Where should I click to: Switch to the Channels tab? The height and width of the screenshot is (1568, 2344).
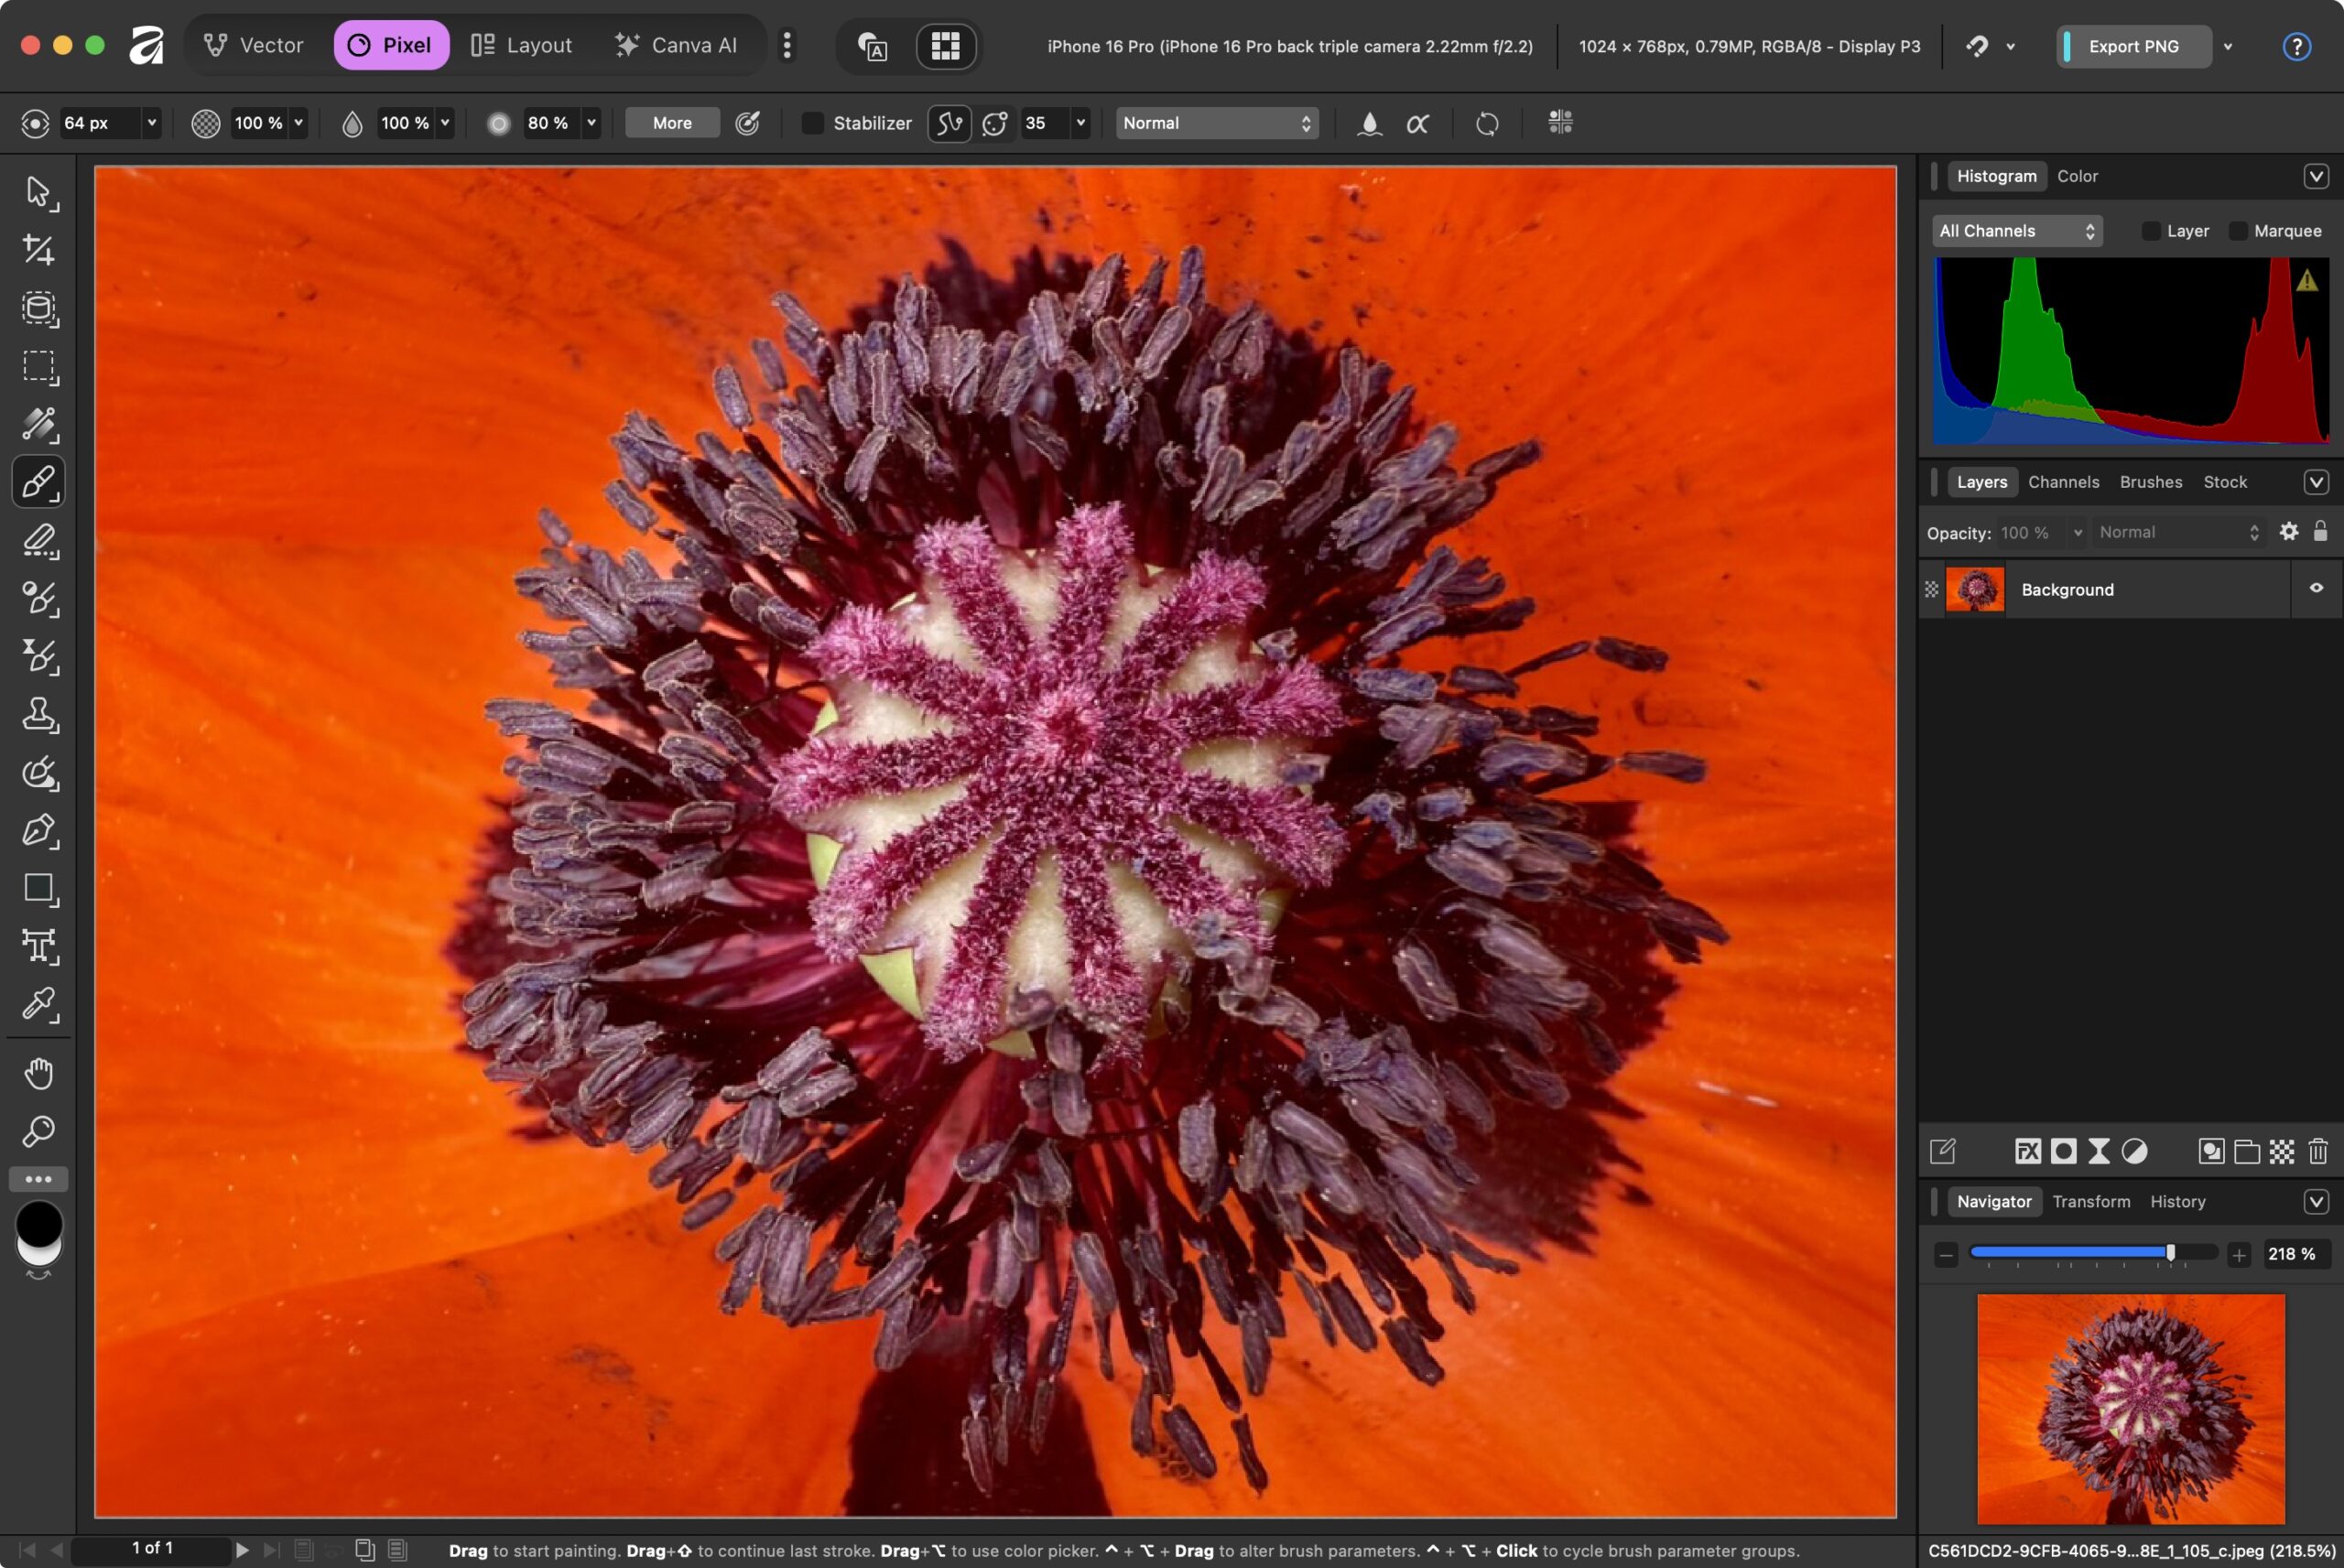pyautogui.click(x=2063, y=482)
